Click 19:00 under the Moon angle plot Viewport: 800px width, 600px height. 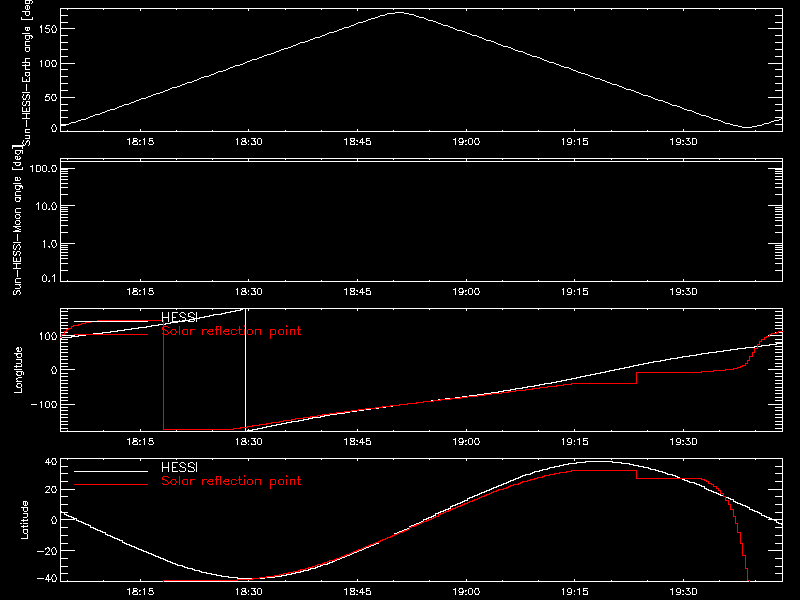coord(466,292)
